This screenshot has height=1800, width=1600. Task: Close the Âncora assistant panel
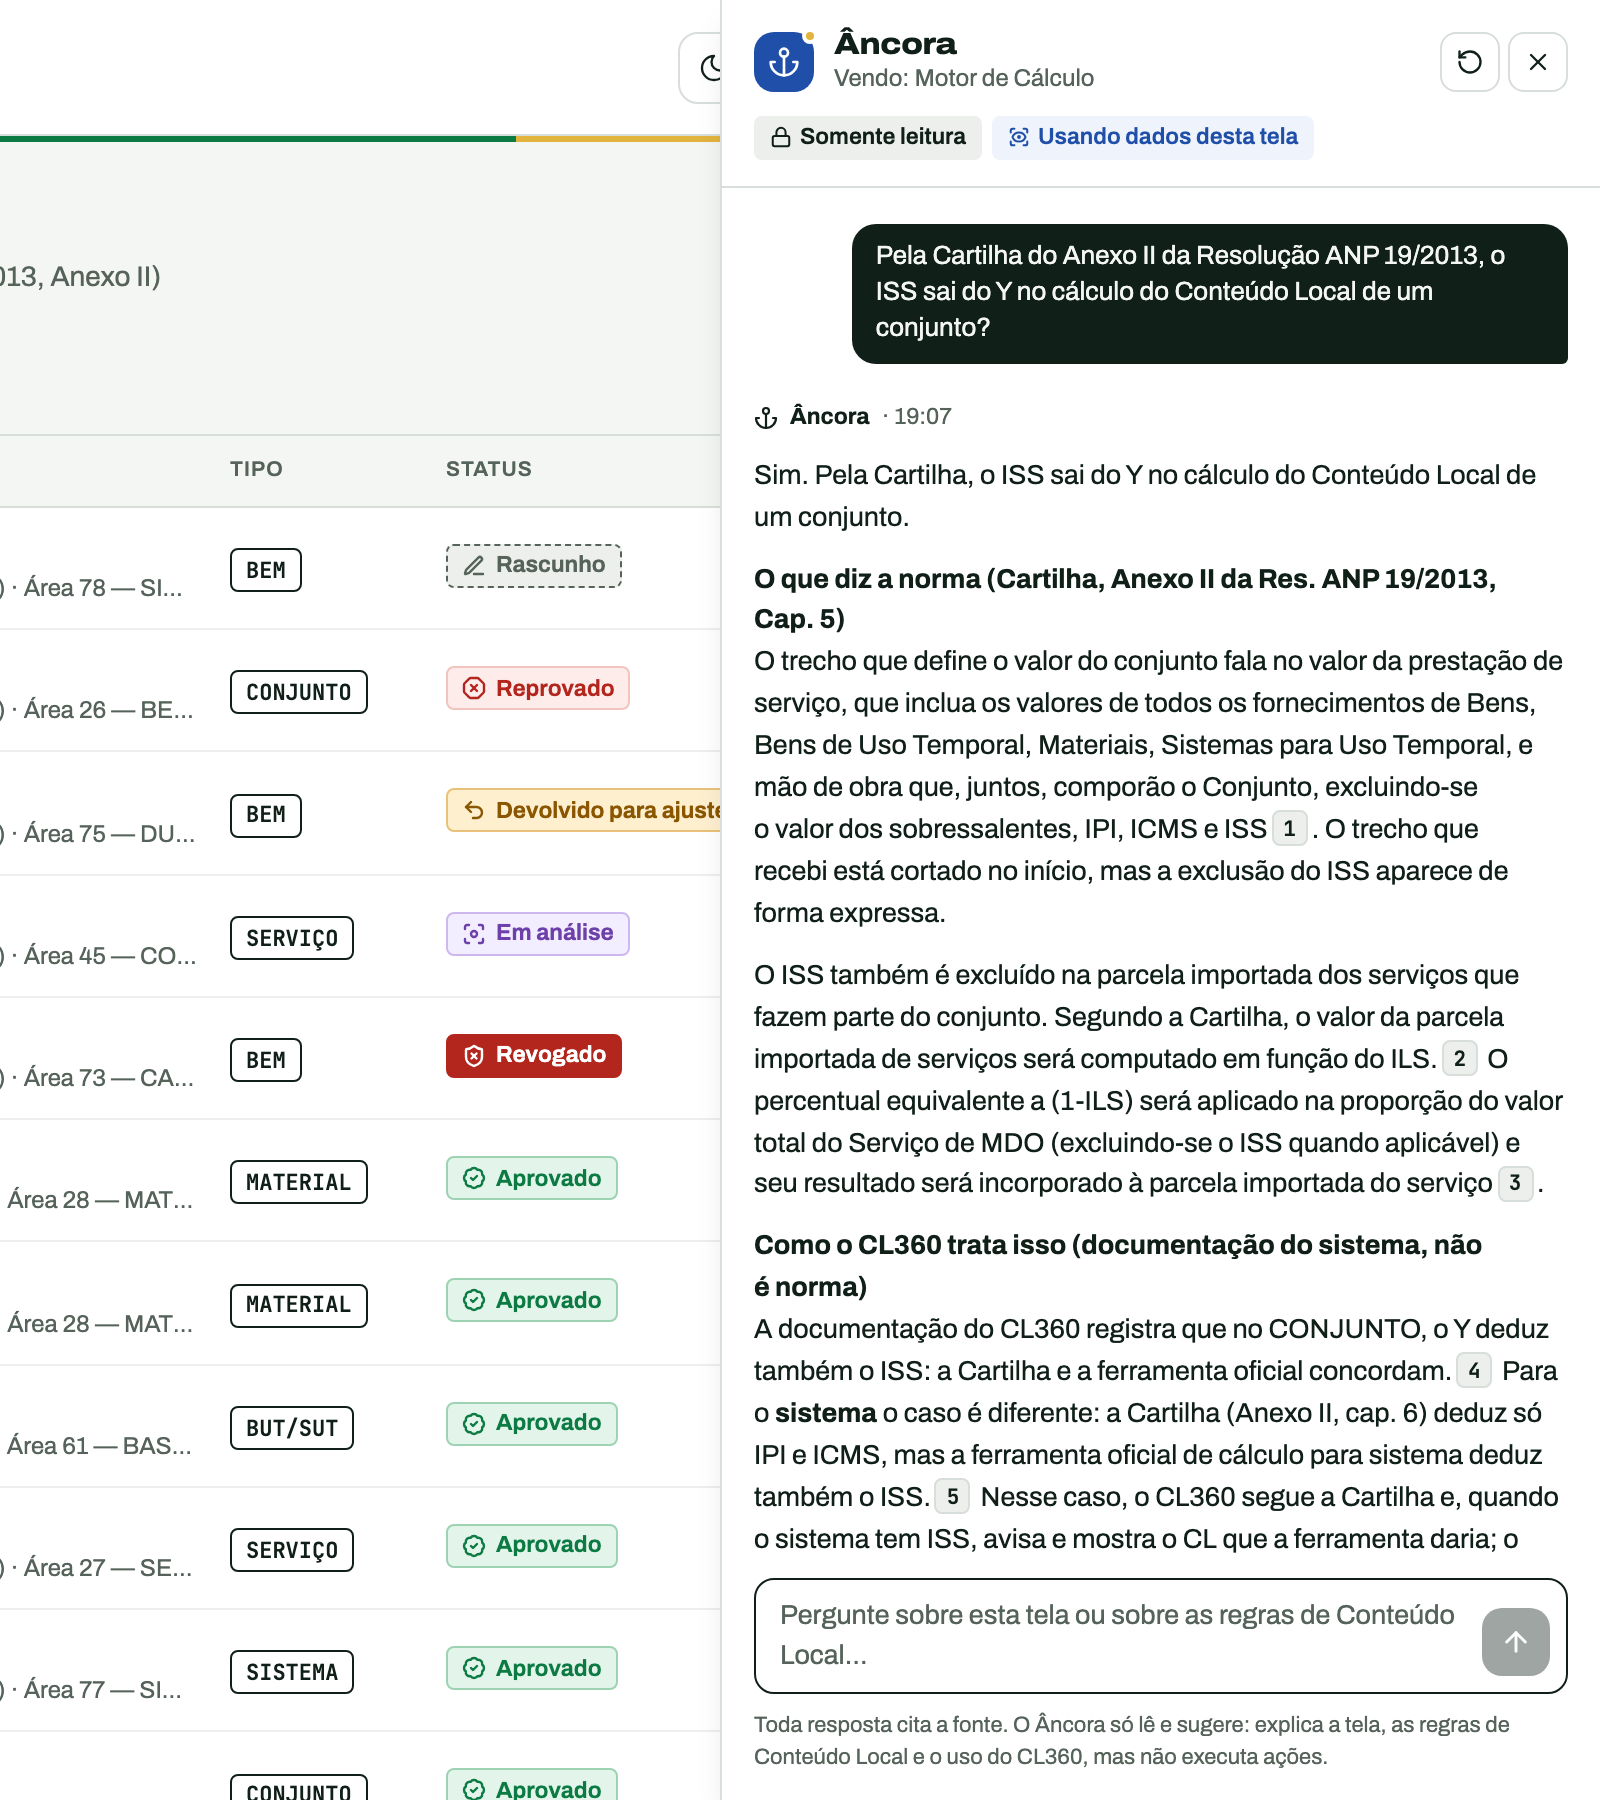(1537, 62)
